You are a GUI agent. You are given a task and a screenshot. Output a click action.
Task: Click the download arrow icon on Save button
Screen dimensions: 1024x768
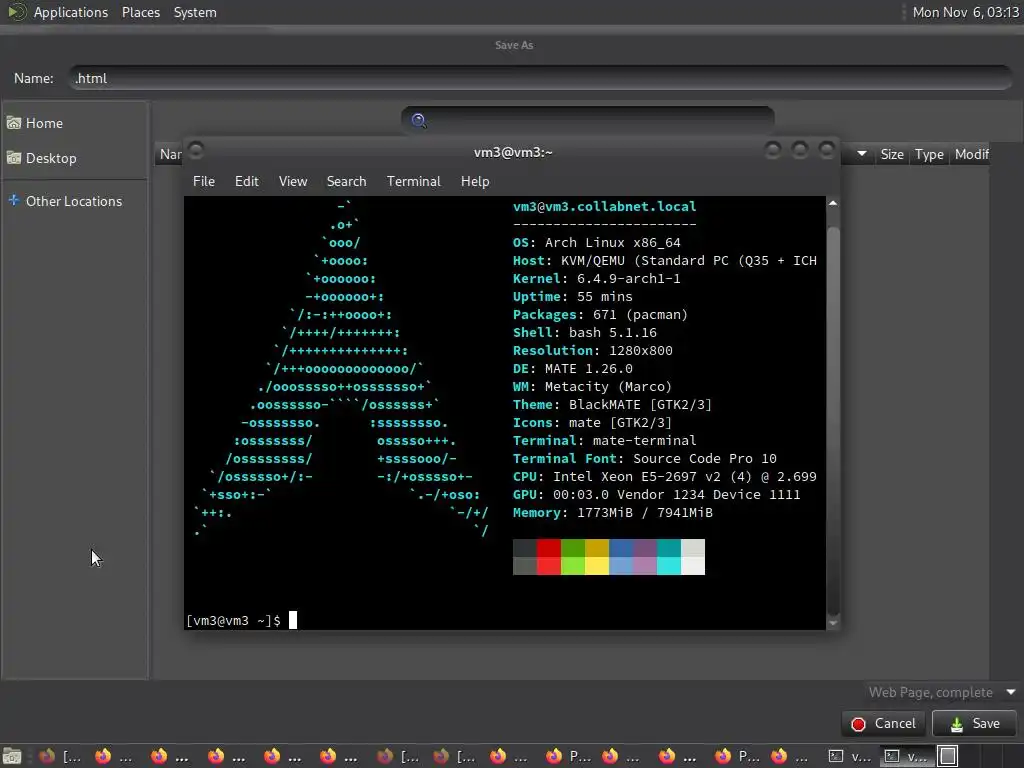point(957,724)
